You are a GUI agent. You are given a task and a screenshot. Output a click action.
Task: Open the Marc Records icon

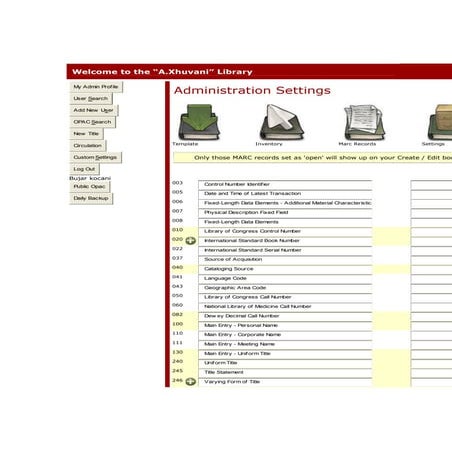click(x=364, y=122)
